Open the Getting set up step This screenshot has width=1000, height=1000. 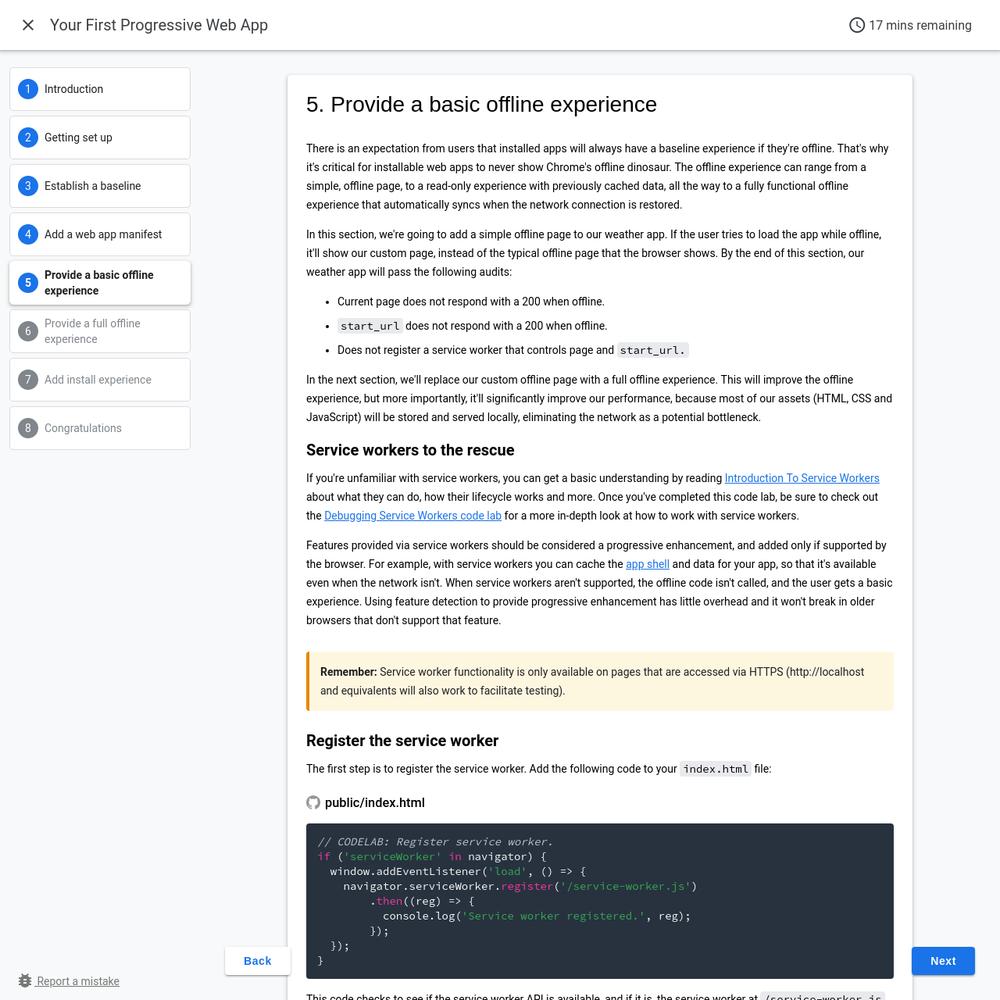[99, 137]
